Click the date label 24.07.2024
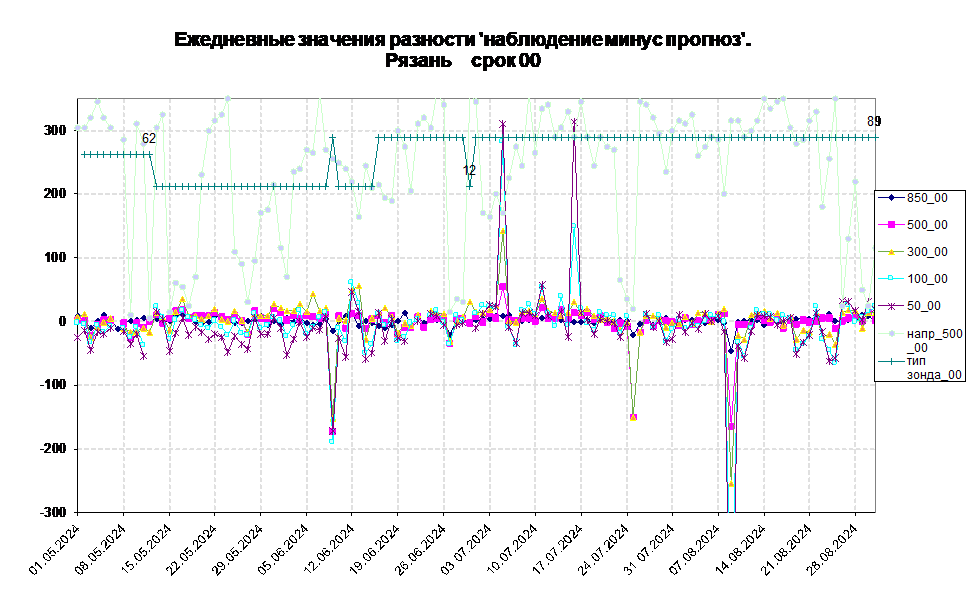 (x=604, y=550)
